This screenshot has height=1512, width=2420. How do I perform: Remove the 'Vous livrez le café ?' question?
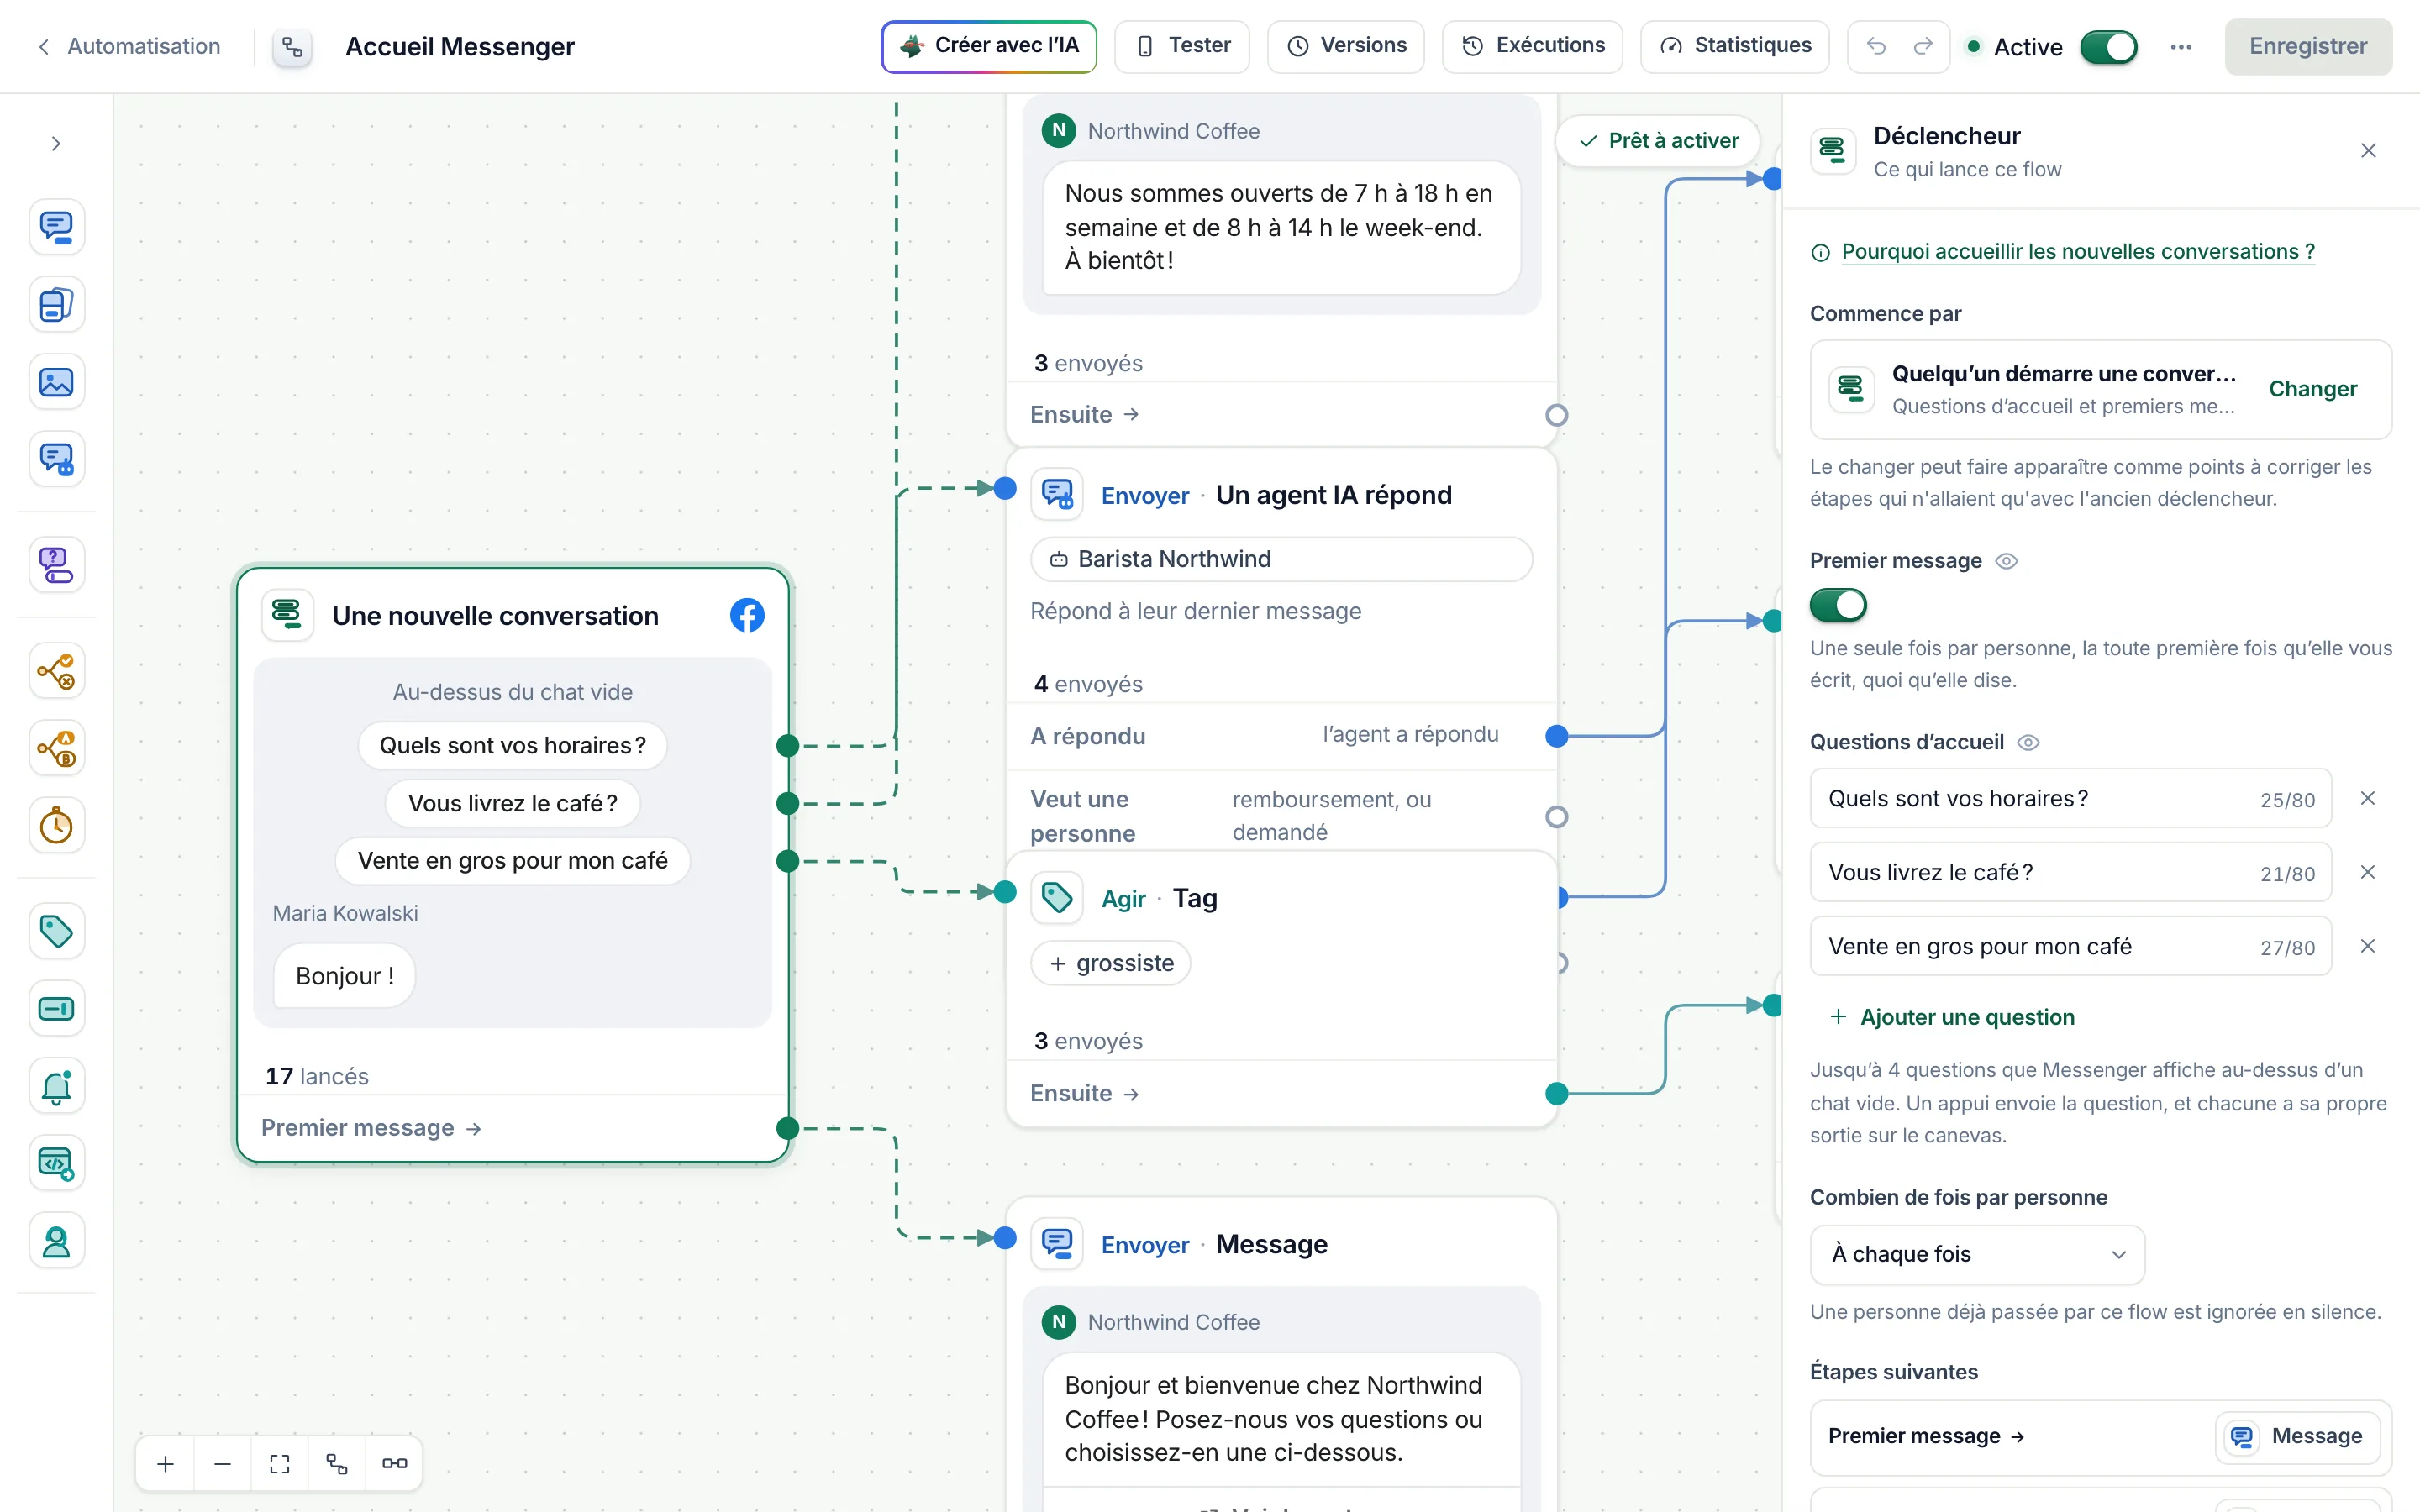point(2368,873)
